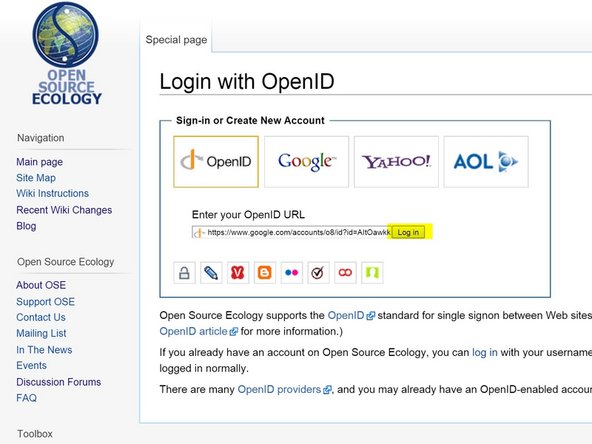Image resolution: width=592 pixels, height=444 pixels.
Task: Pick the AOL provider button
Action: pyautogui.click(x=486, y=162)
